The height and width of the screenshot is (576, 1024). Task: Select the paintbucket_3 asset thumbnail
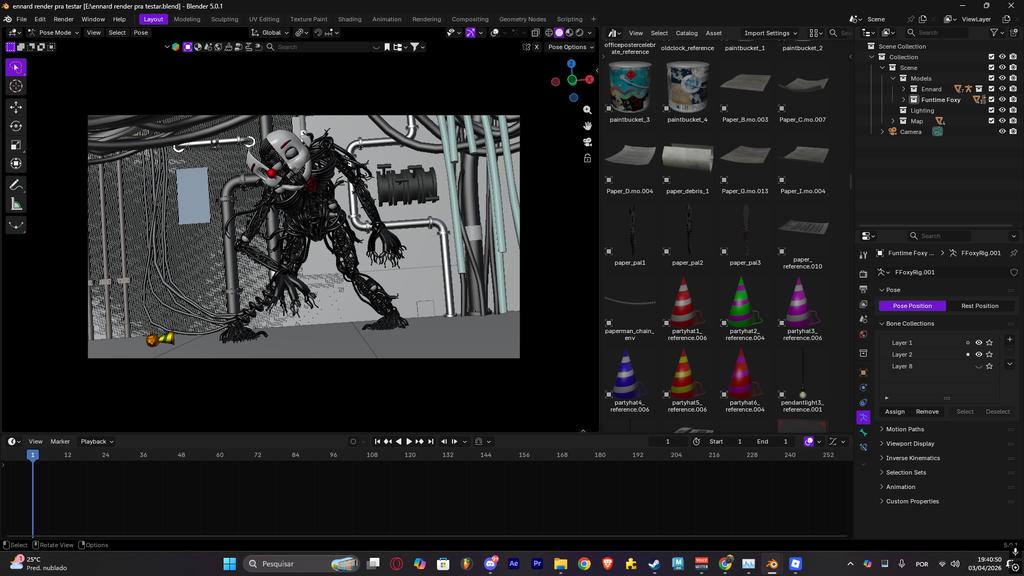630,92
